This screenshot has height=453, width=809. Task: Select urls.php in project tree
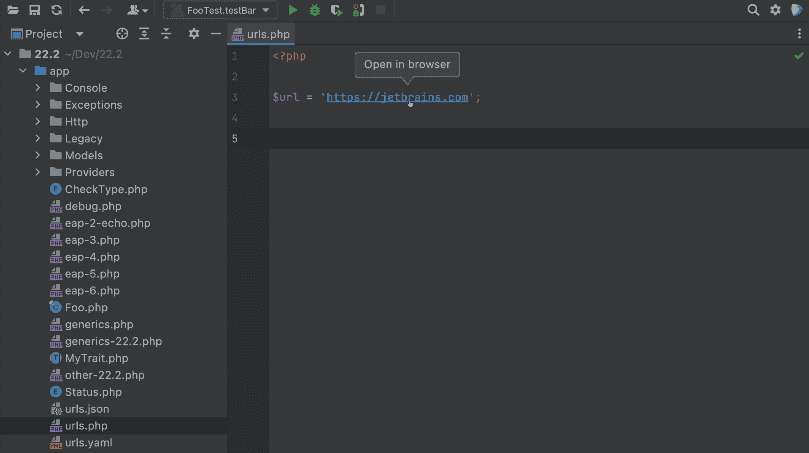pyautogui.click(x=114, y=426)
